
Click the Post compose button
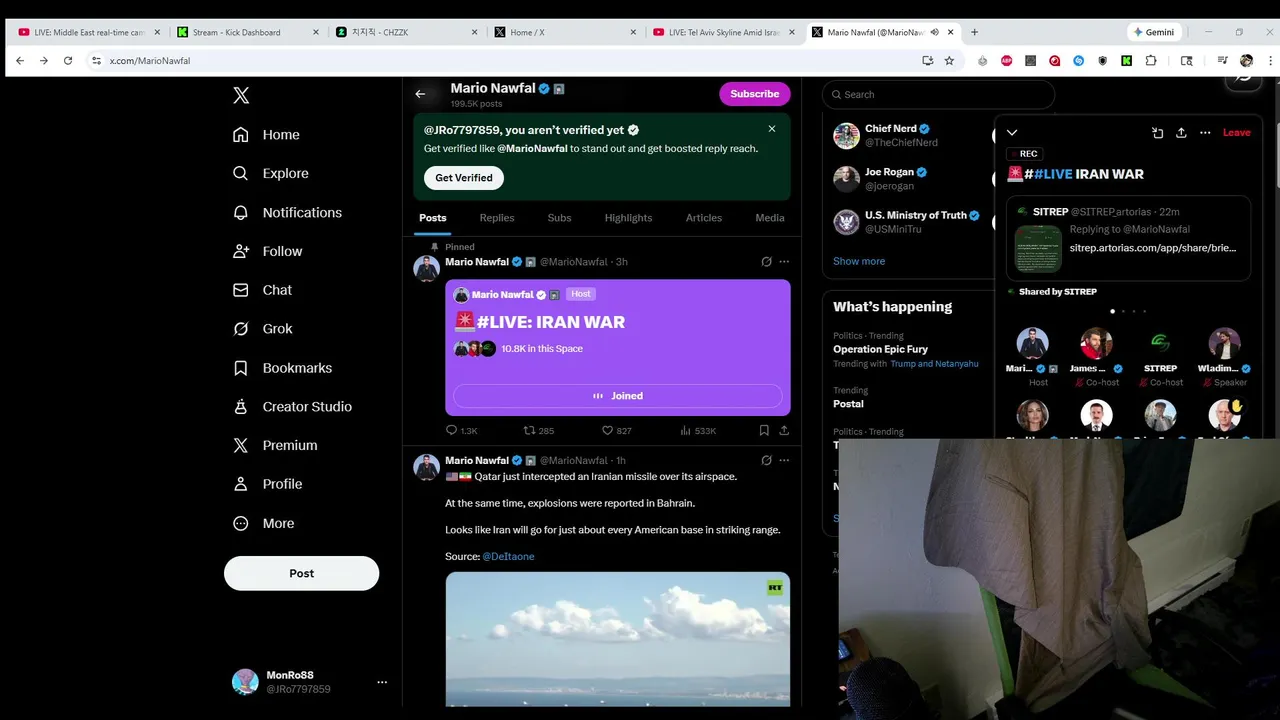click(301, 573)
